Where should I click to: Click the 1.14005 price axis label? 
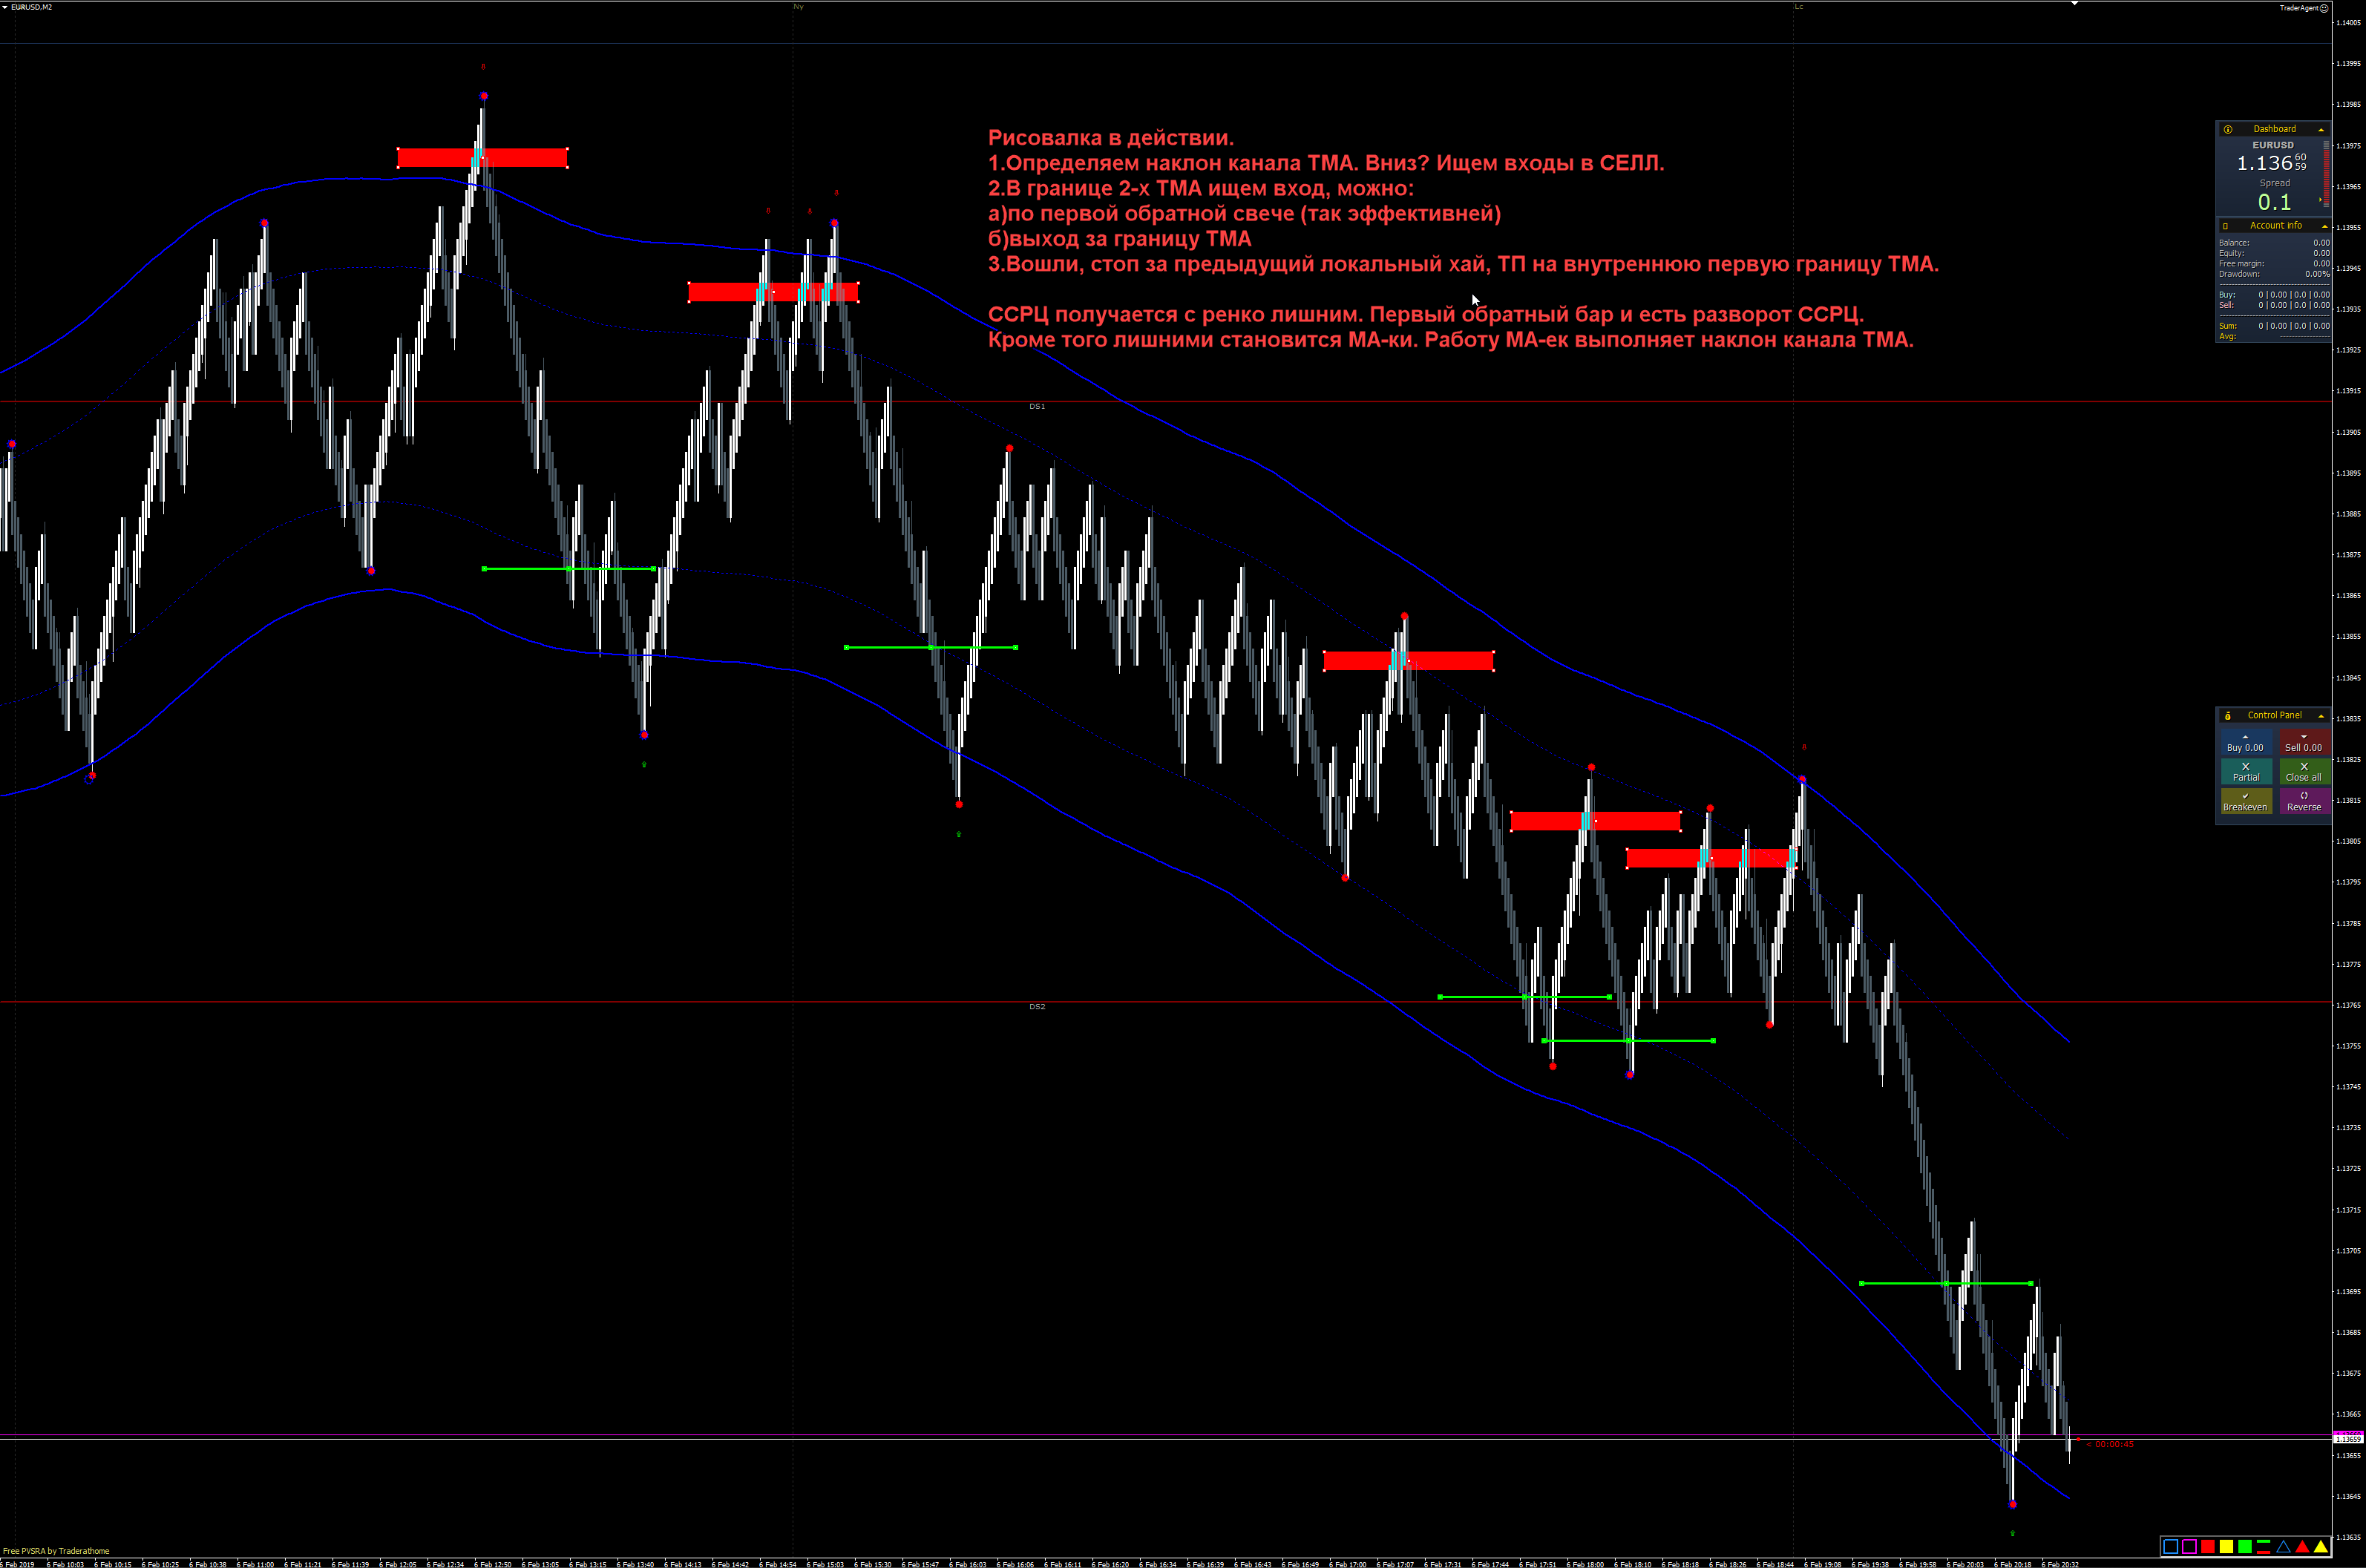pos(2348,22)
